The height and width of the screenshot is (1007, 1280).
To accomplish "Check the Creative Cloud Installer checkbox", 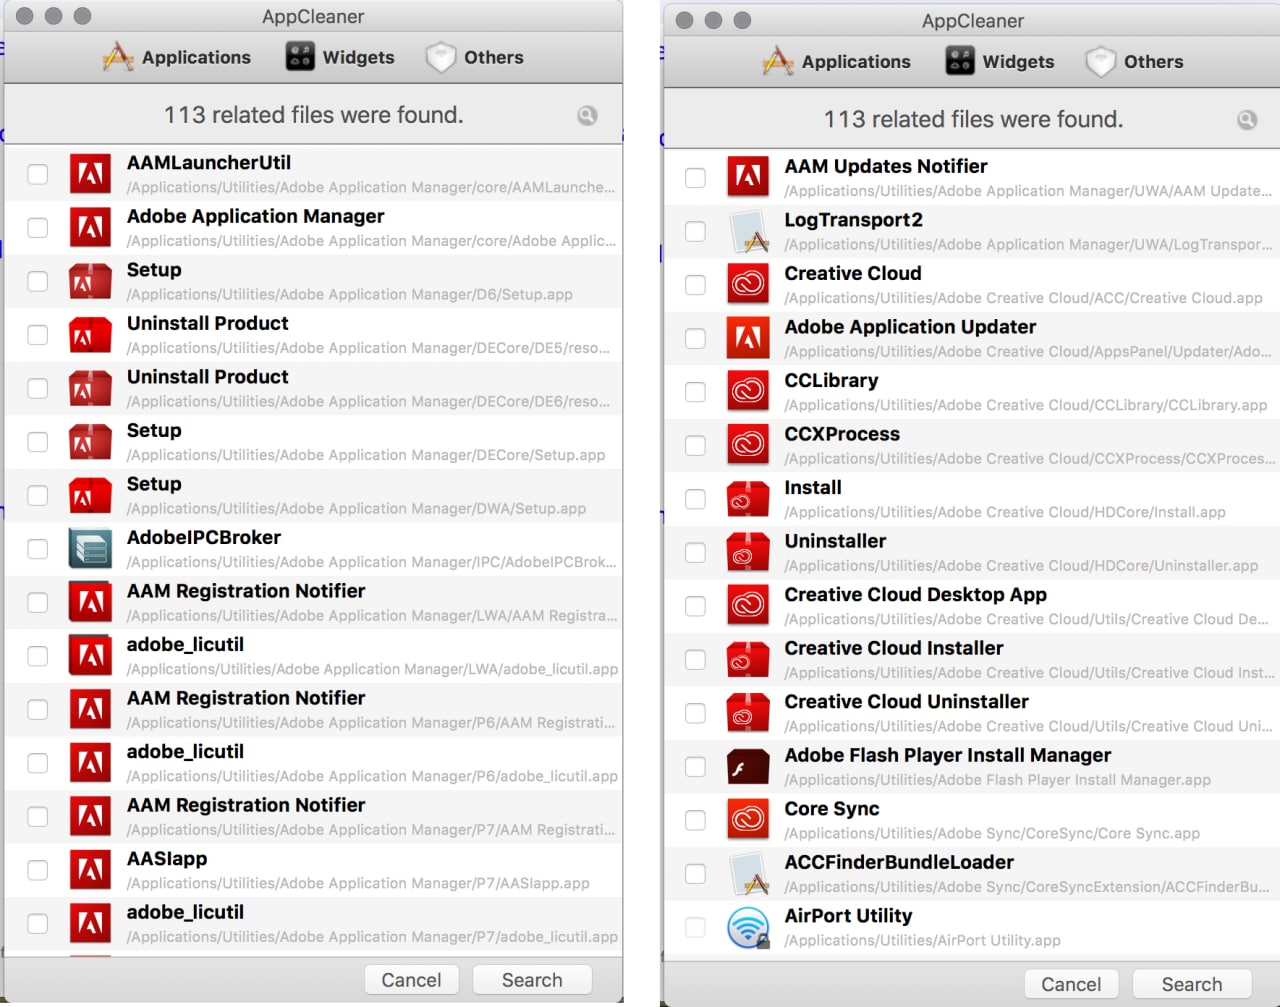I will [x=695, y=659].
